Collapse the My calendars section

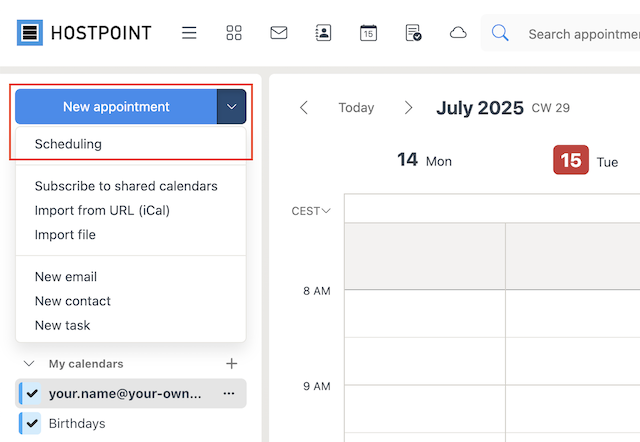[29, 363]
